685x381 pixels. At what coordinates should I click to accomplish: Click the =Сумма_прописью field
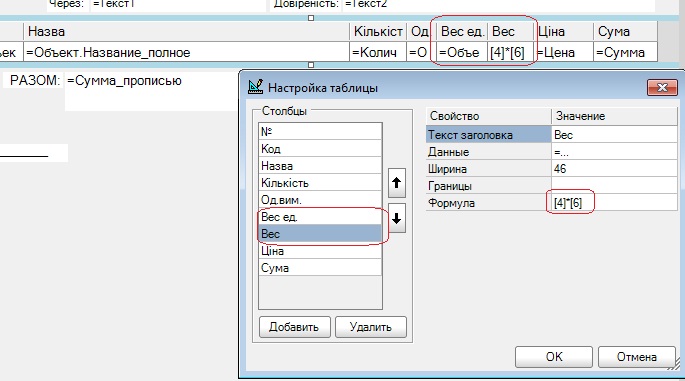tap(152, 91)
